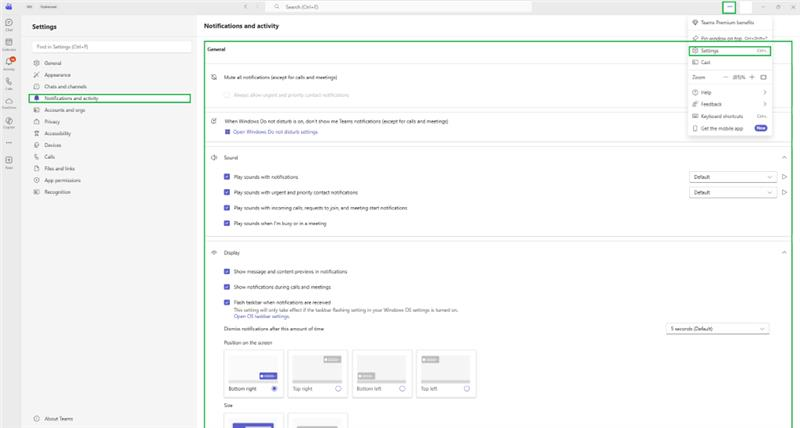Select Bottom left notification position
Image resolution: width=800 pixels, height=428 pixels.
(382, 373)
